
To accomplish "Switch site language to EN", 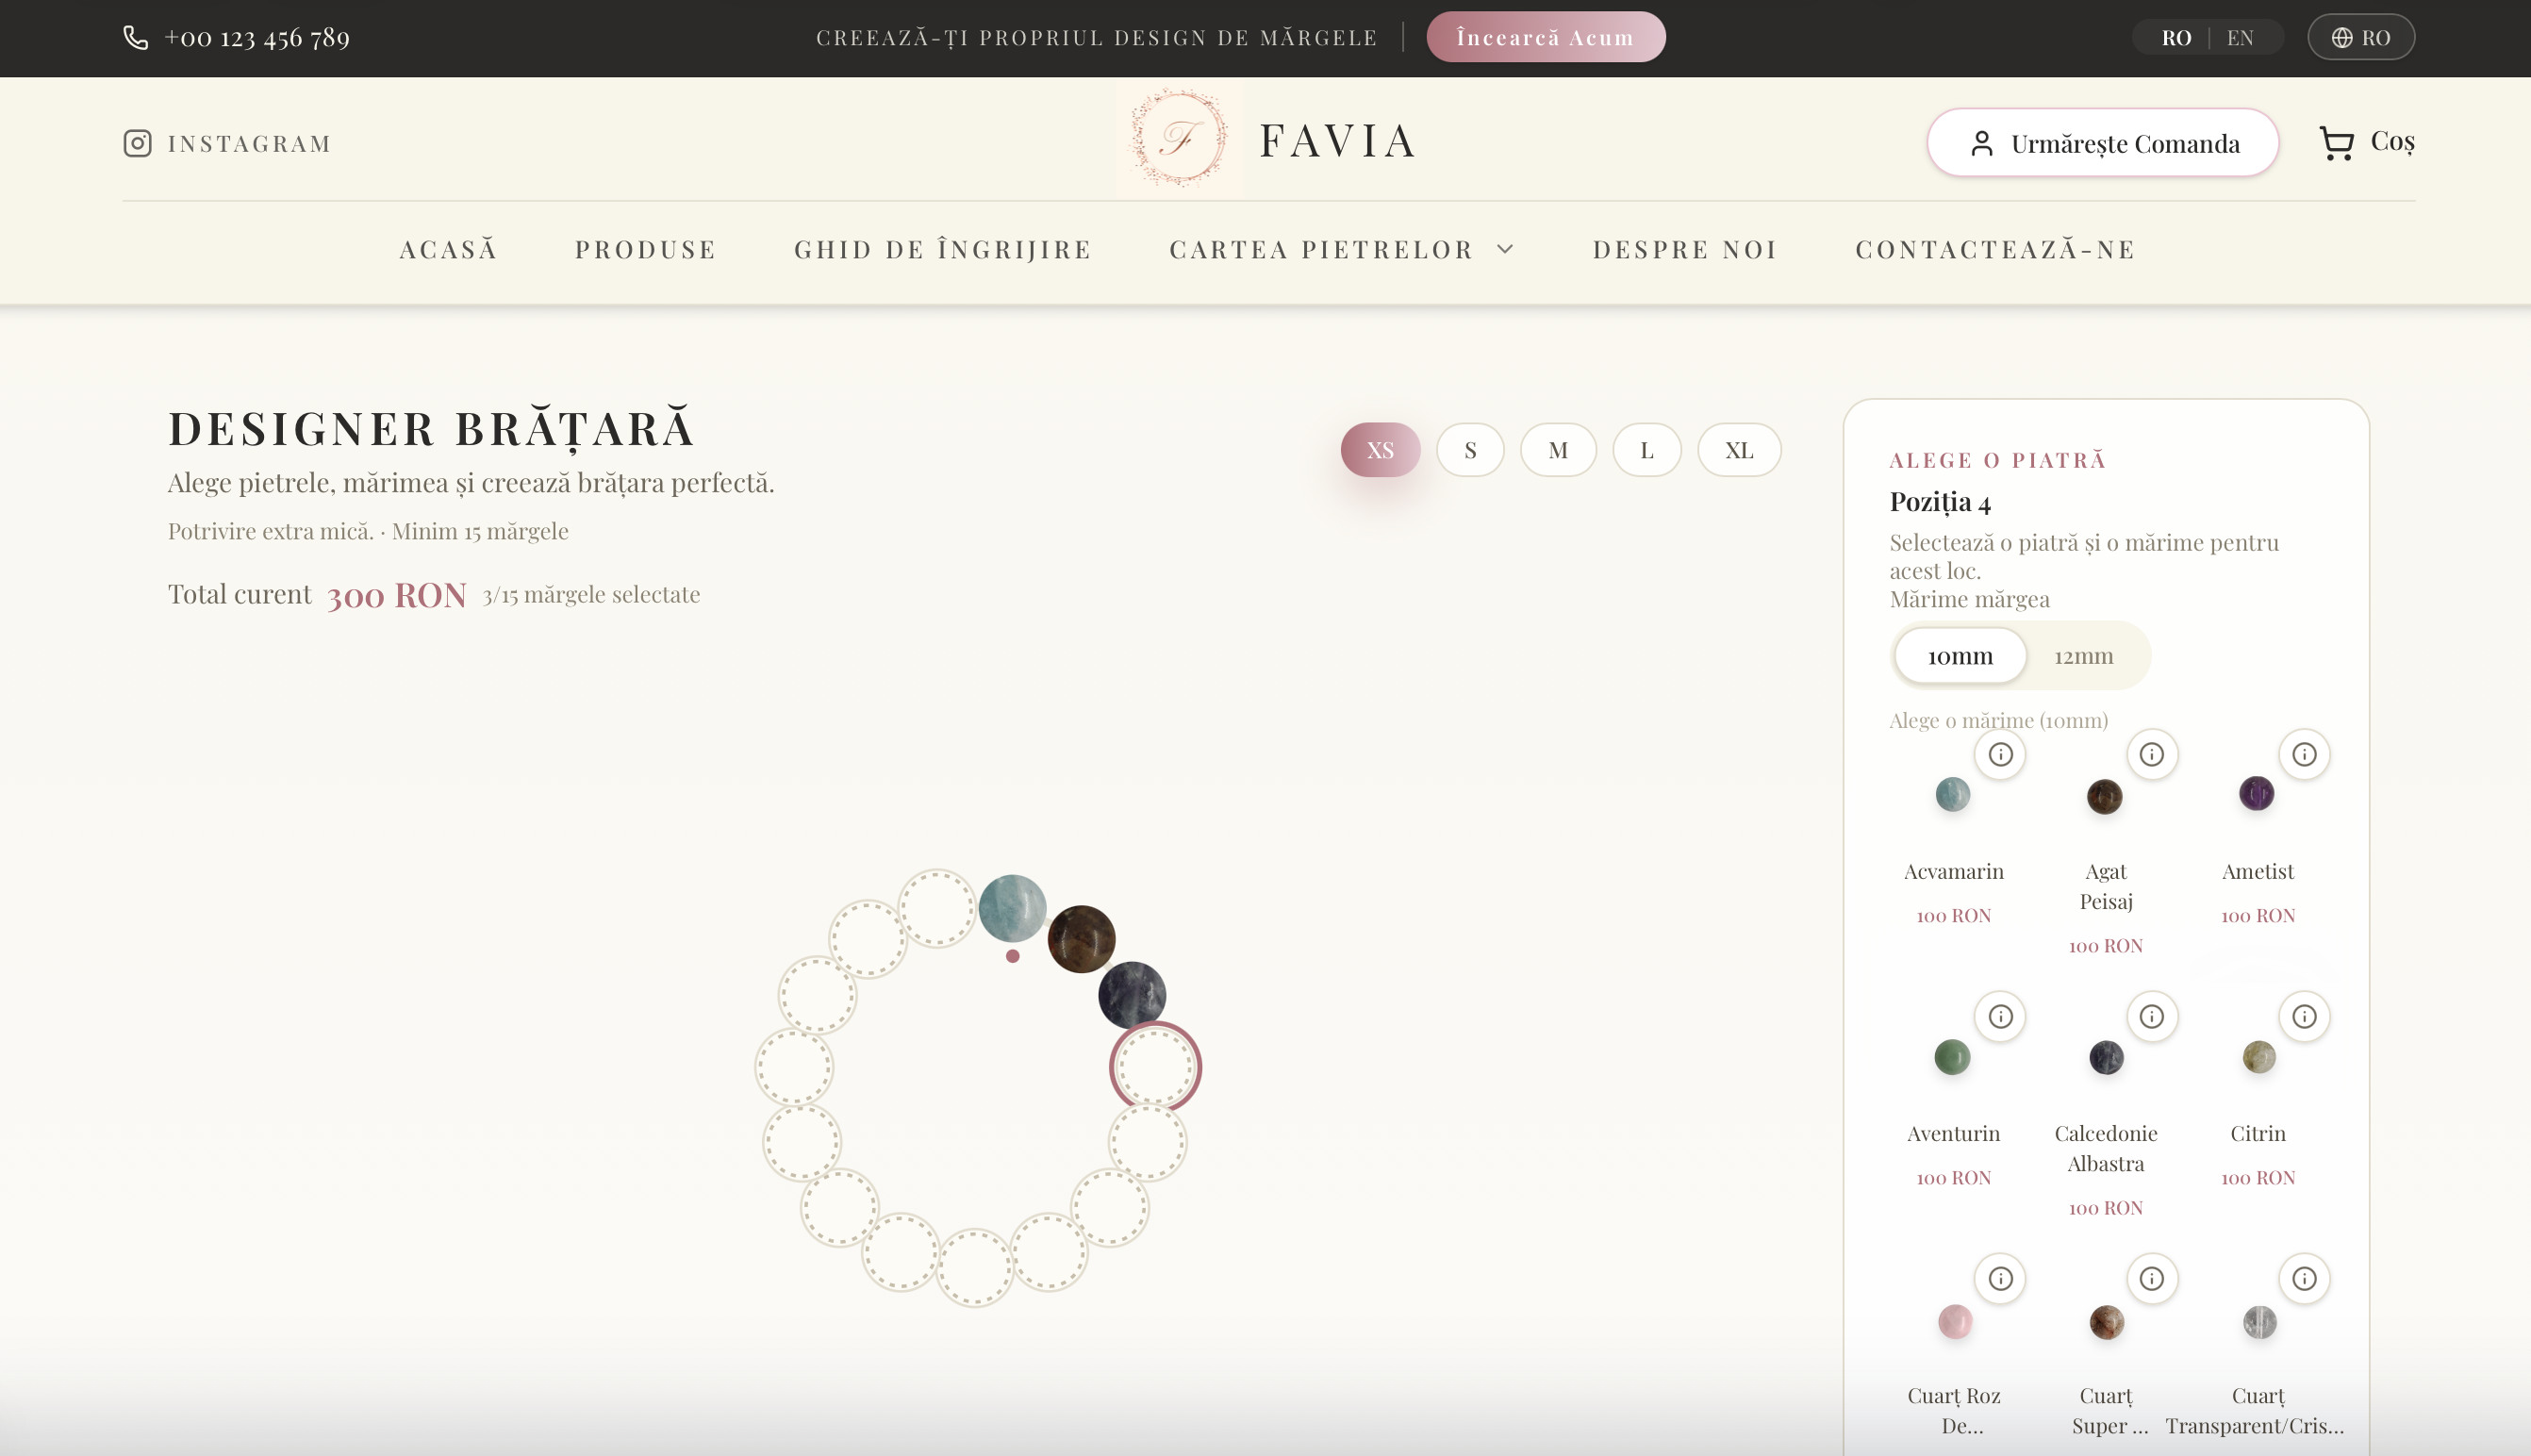I will pos(2240,37).
